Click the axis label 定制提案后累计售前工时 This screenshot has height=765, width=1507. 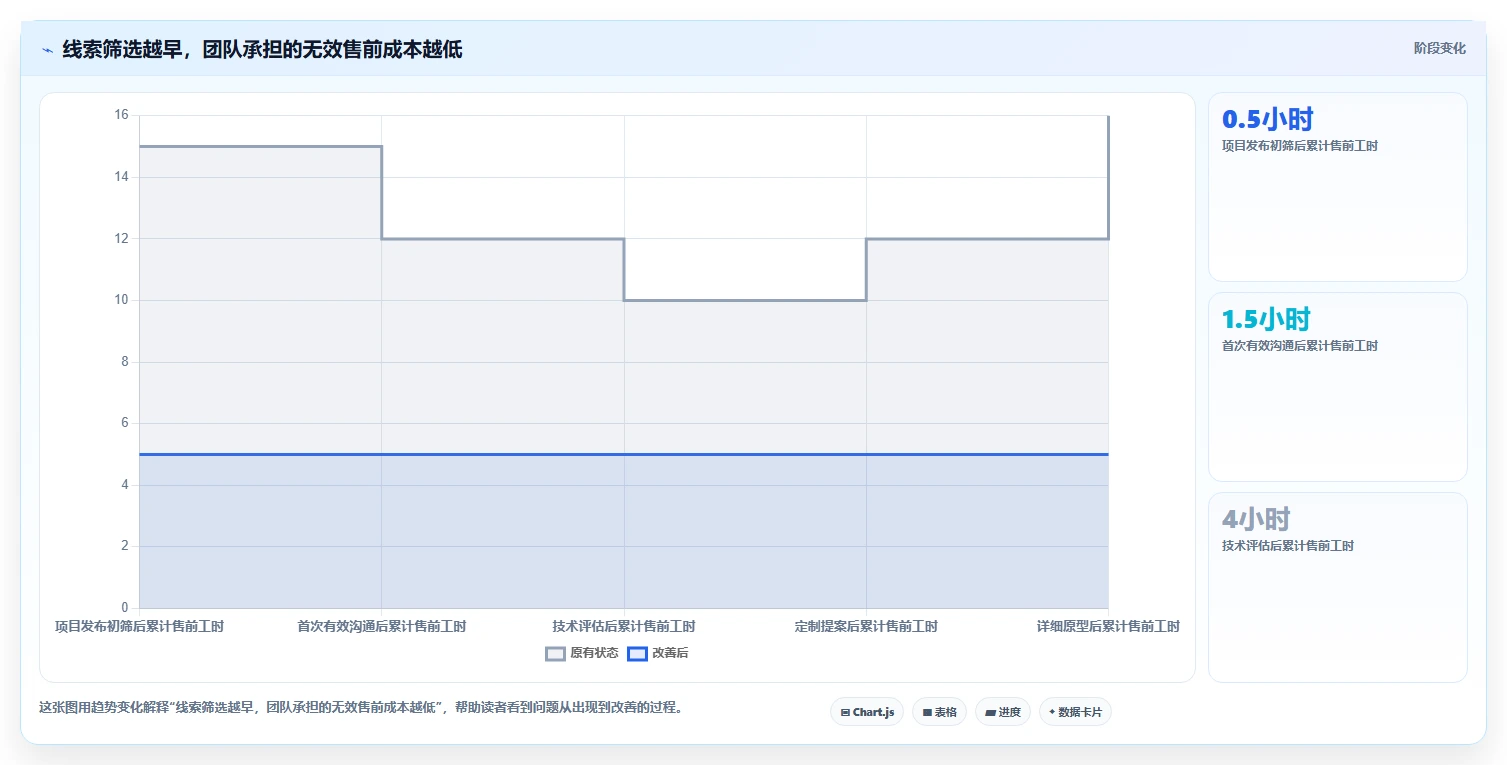pyautogui.click(x=866, y=627)
